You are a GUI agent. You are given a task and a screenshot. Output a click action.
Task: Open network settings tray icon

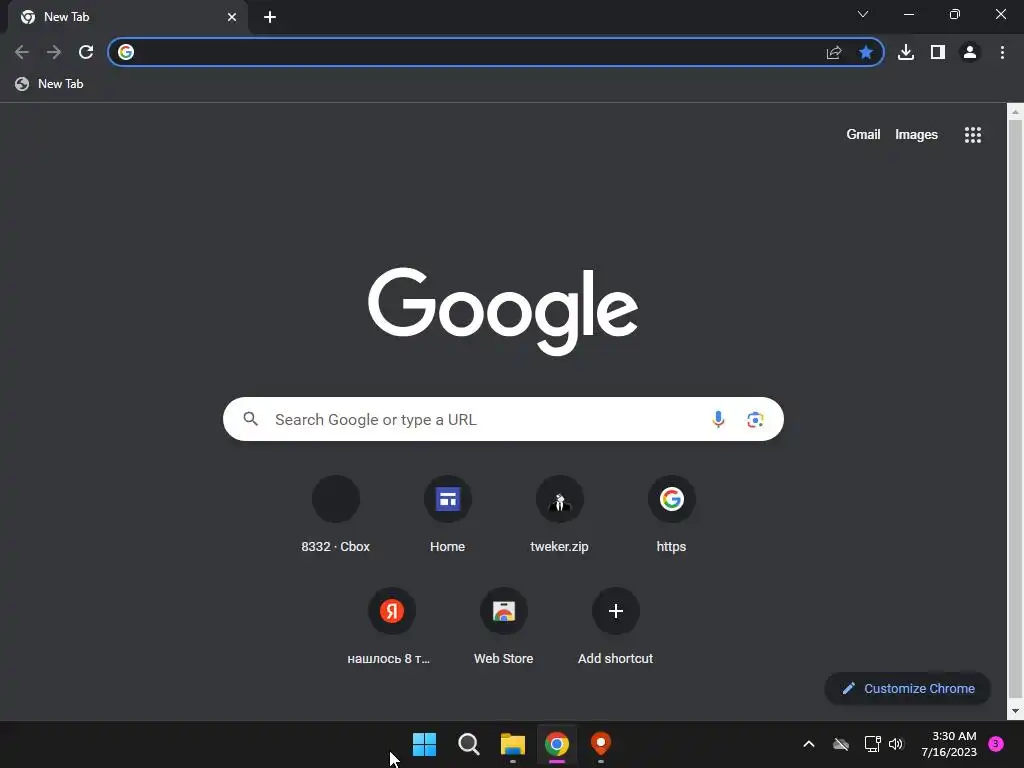click(x=872, y=744)
